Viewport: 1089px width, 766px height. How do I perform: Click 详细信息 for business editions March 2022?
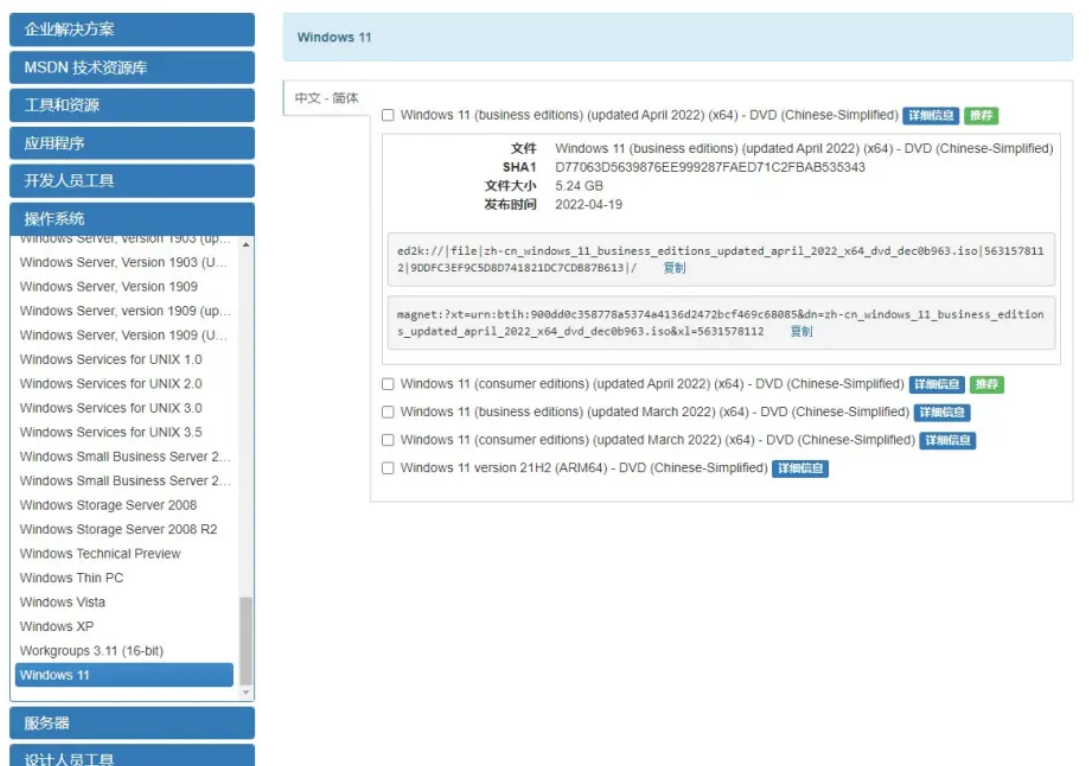point(942,413)
